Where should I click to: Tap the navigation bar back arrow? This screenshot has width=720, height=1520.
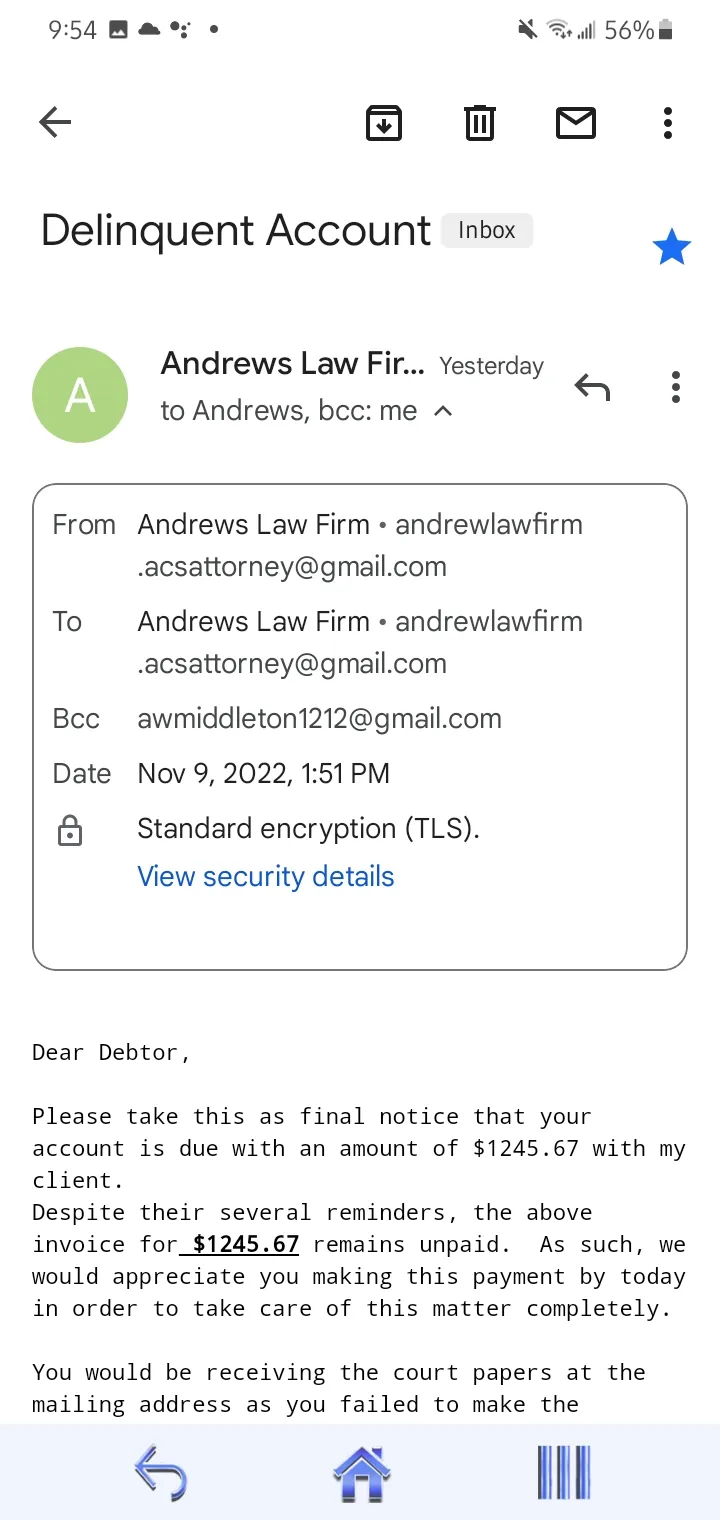[160, 1472]
